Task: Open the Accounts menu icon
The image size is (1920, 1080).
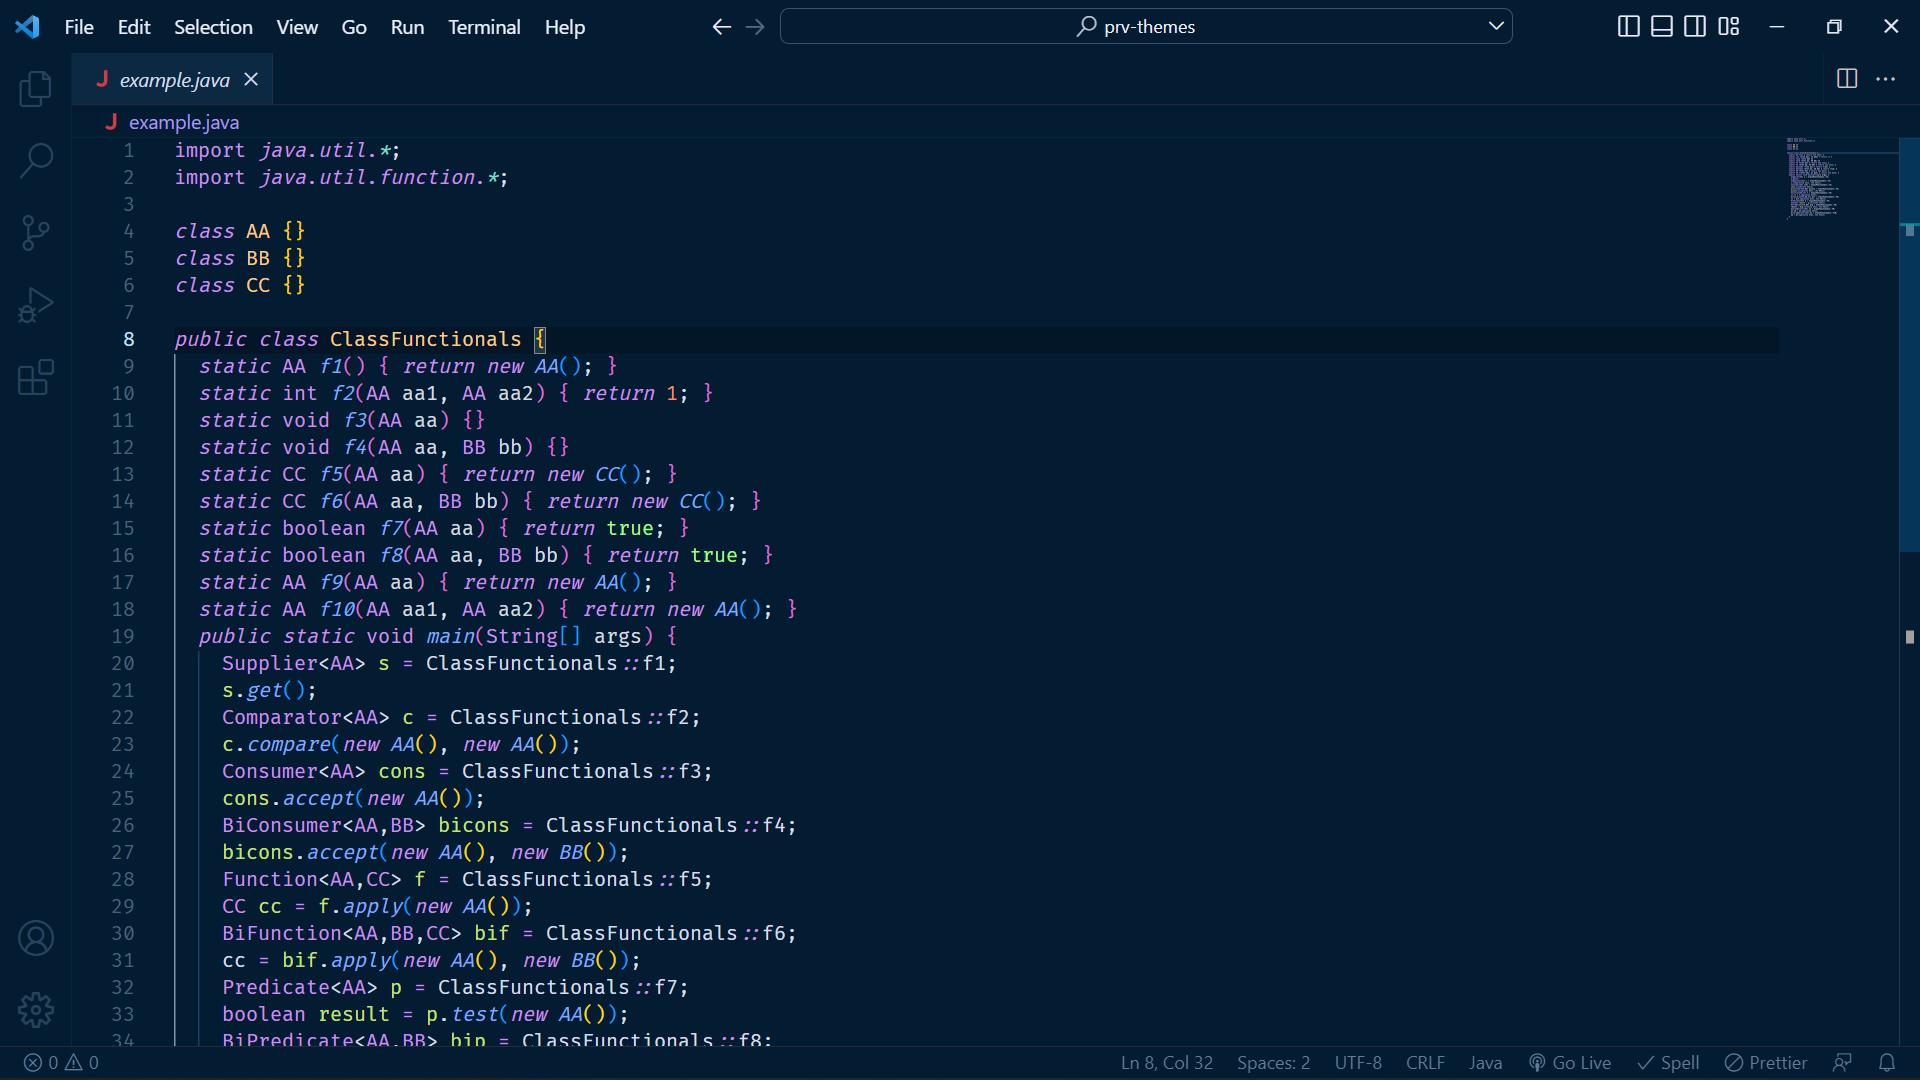Action: (36, 938)
